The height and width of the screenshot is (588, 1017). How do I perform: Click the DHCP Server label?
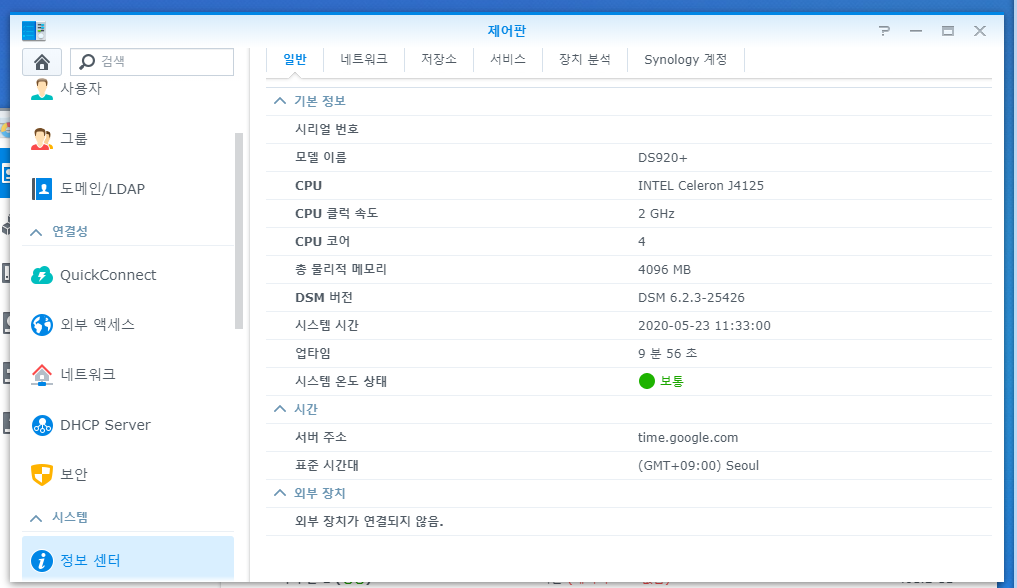click(x=106, y=425)
